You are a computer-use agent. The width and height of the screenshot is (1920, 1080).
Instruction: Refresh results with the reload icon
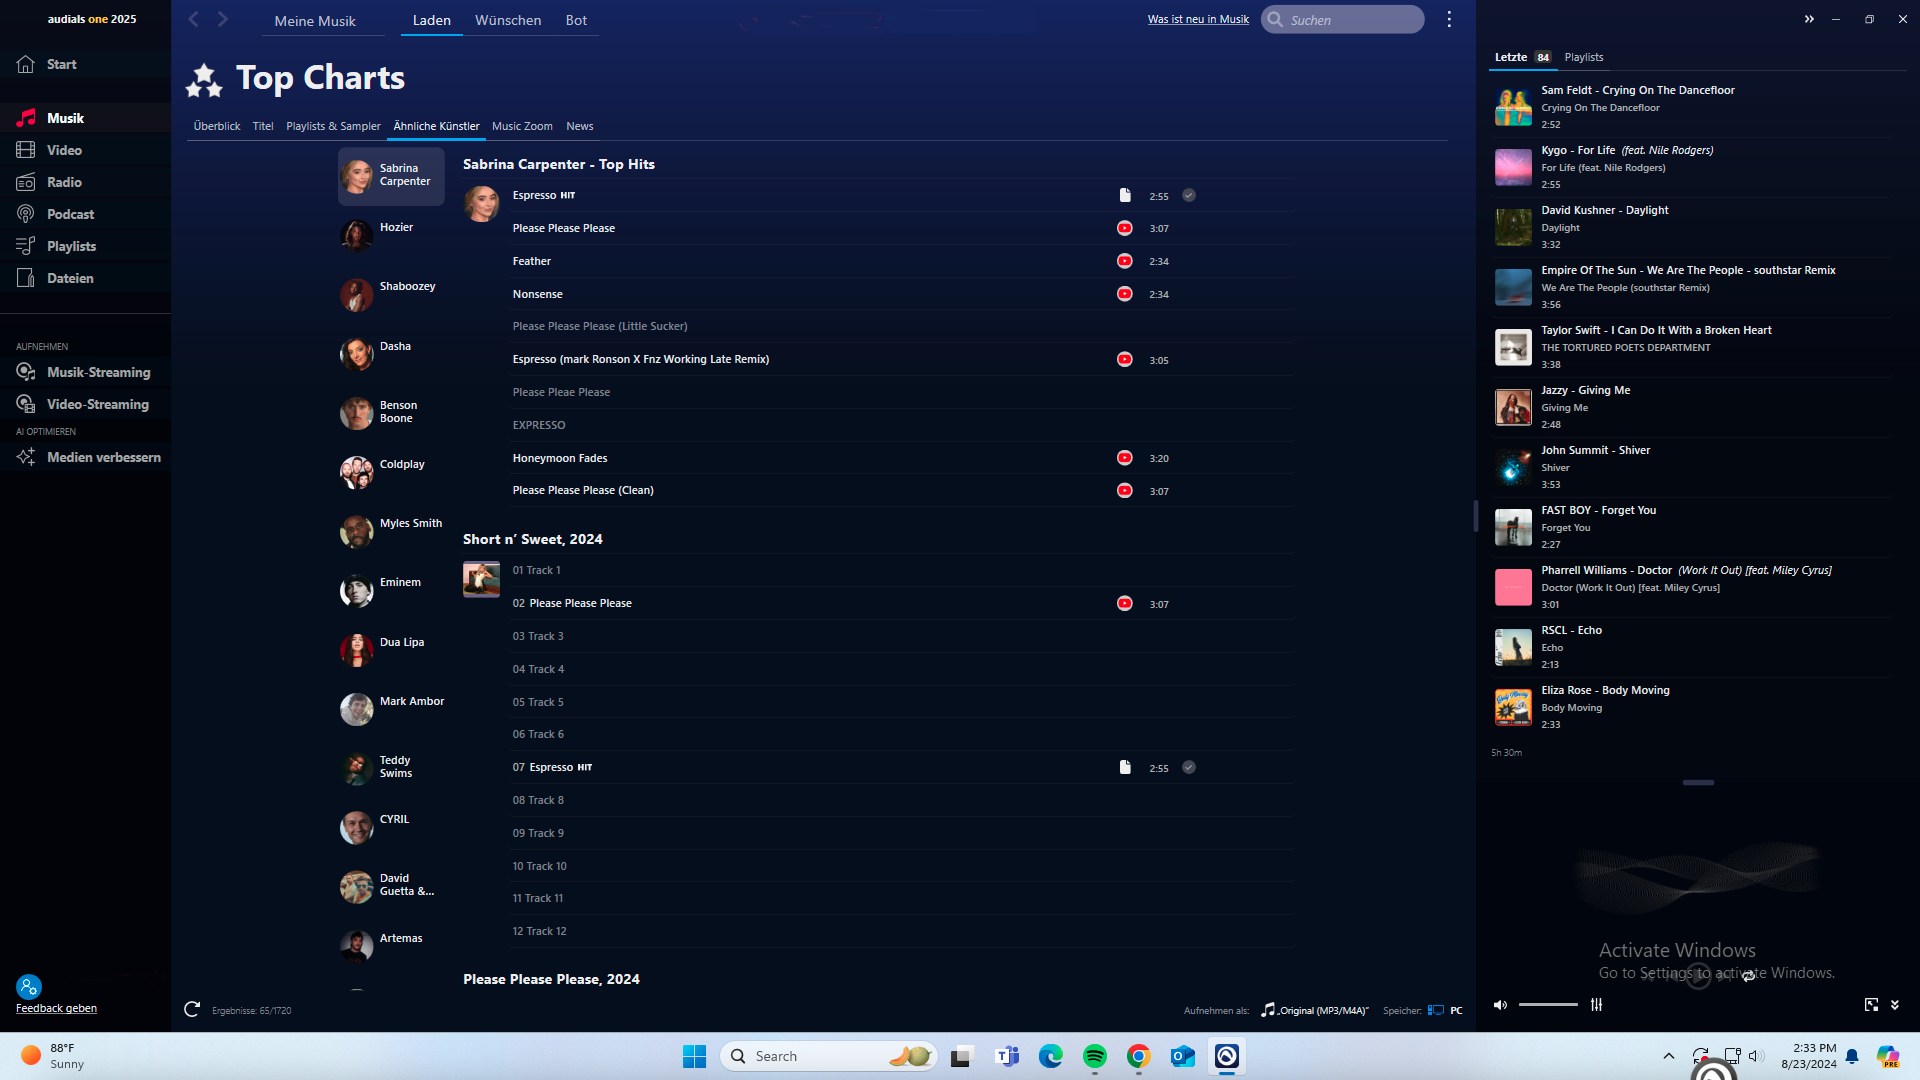[192, 1010]
